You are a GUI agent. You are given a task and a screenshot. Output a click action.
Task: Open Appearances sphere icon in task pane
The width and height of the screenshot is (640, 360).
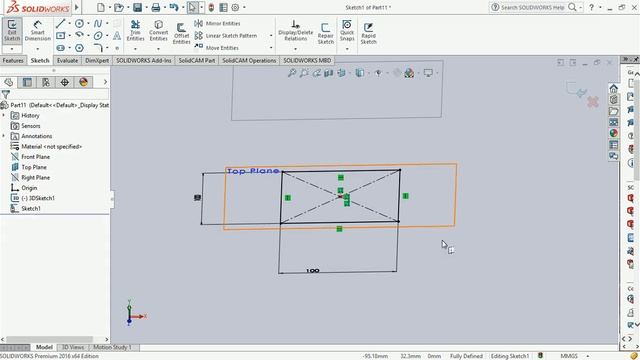point(613,133)
